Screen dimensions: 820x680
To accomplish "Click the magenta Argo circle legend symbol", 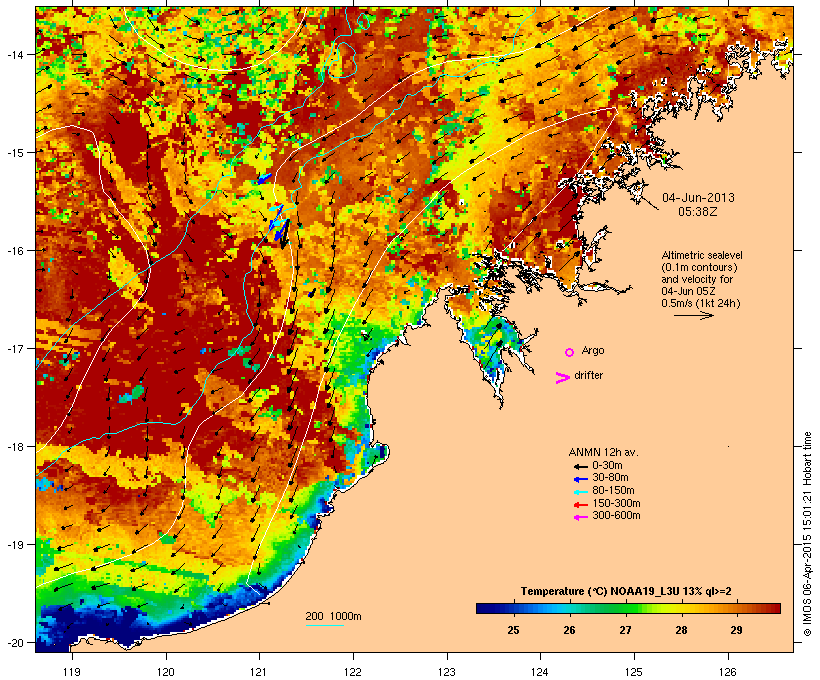I will click(x=570, y=352).
